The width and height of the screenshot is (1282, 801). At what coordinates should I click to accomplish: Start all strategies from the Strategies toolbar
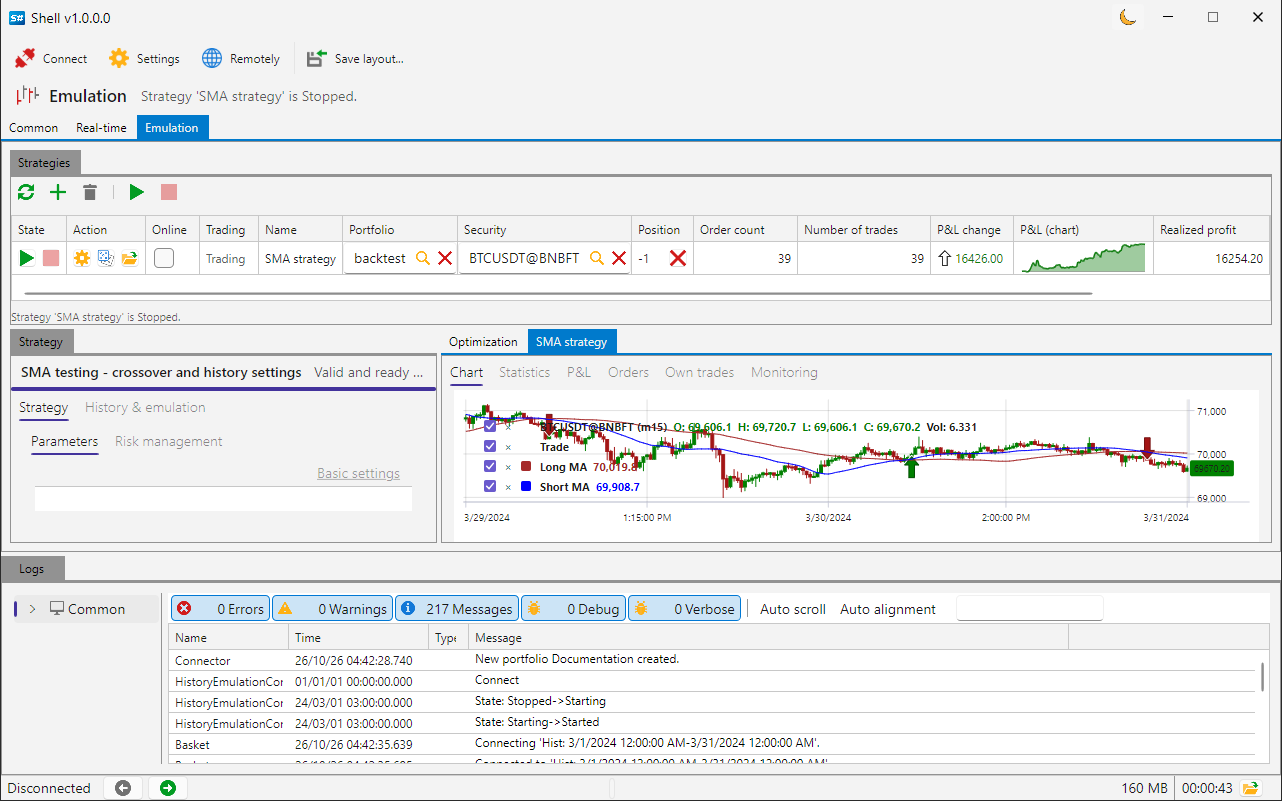click(x=137, y=192)
